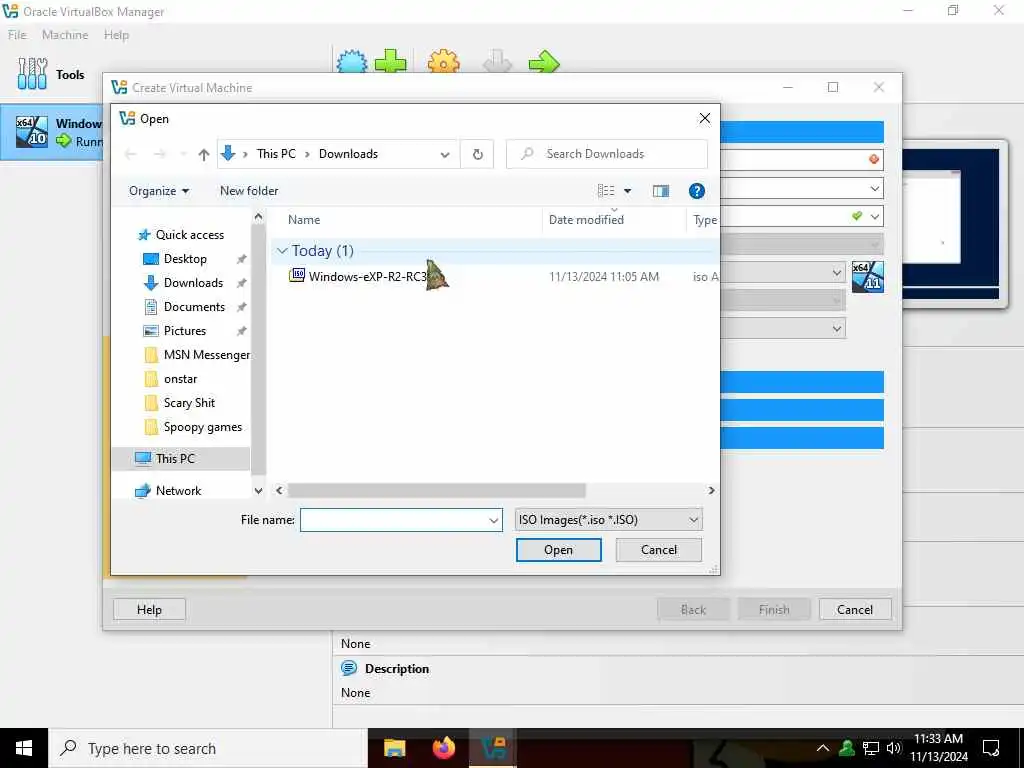Open the File menu in VirtualBox Manager
Viewport: 1024px width, 768px height.
17,35
